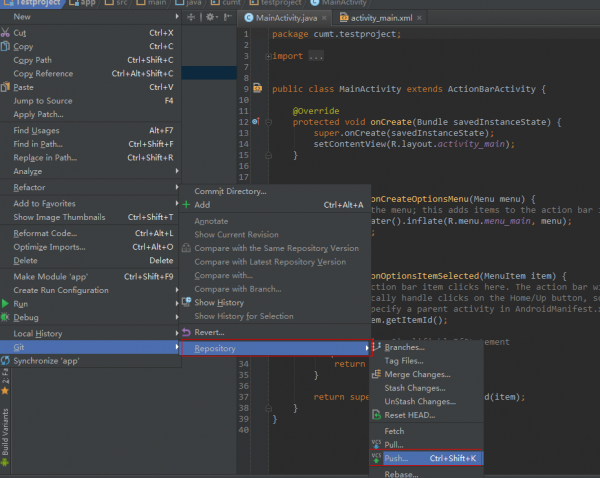600x478 pixels.
Task: Select Commit Directory... menu entry
Action: tap(275, 191)
